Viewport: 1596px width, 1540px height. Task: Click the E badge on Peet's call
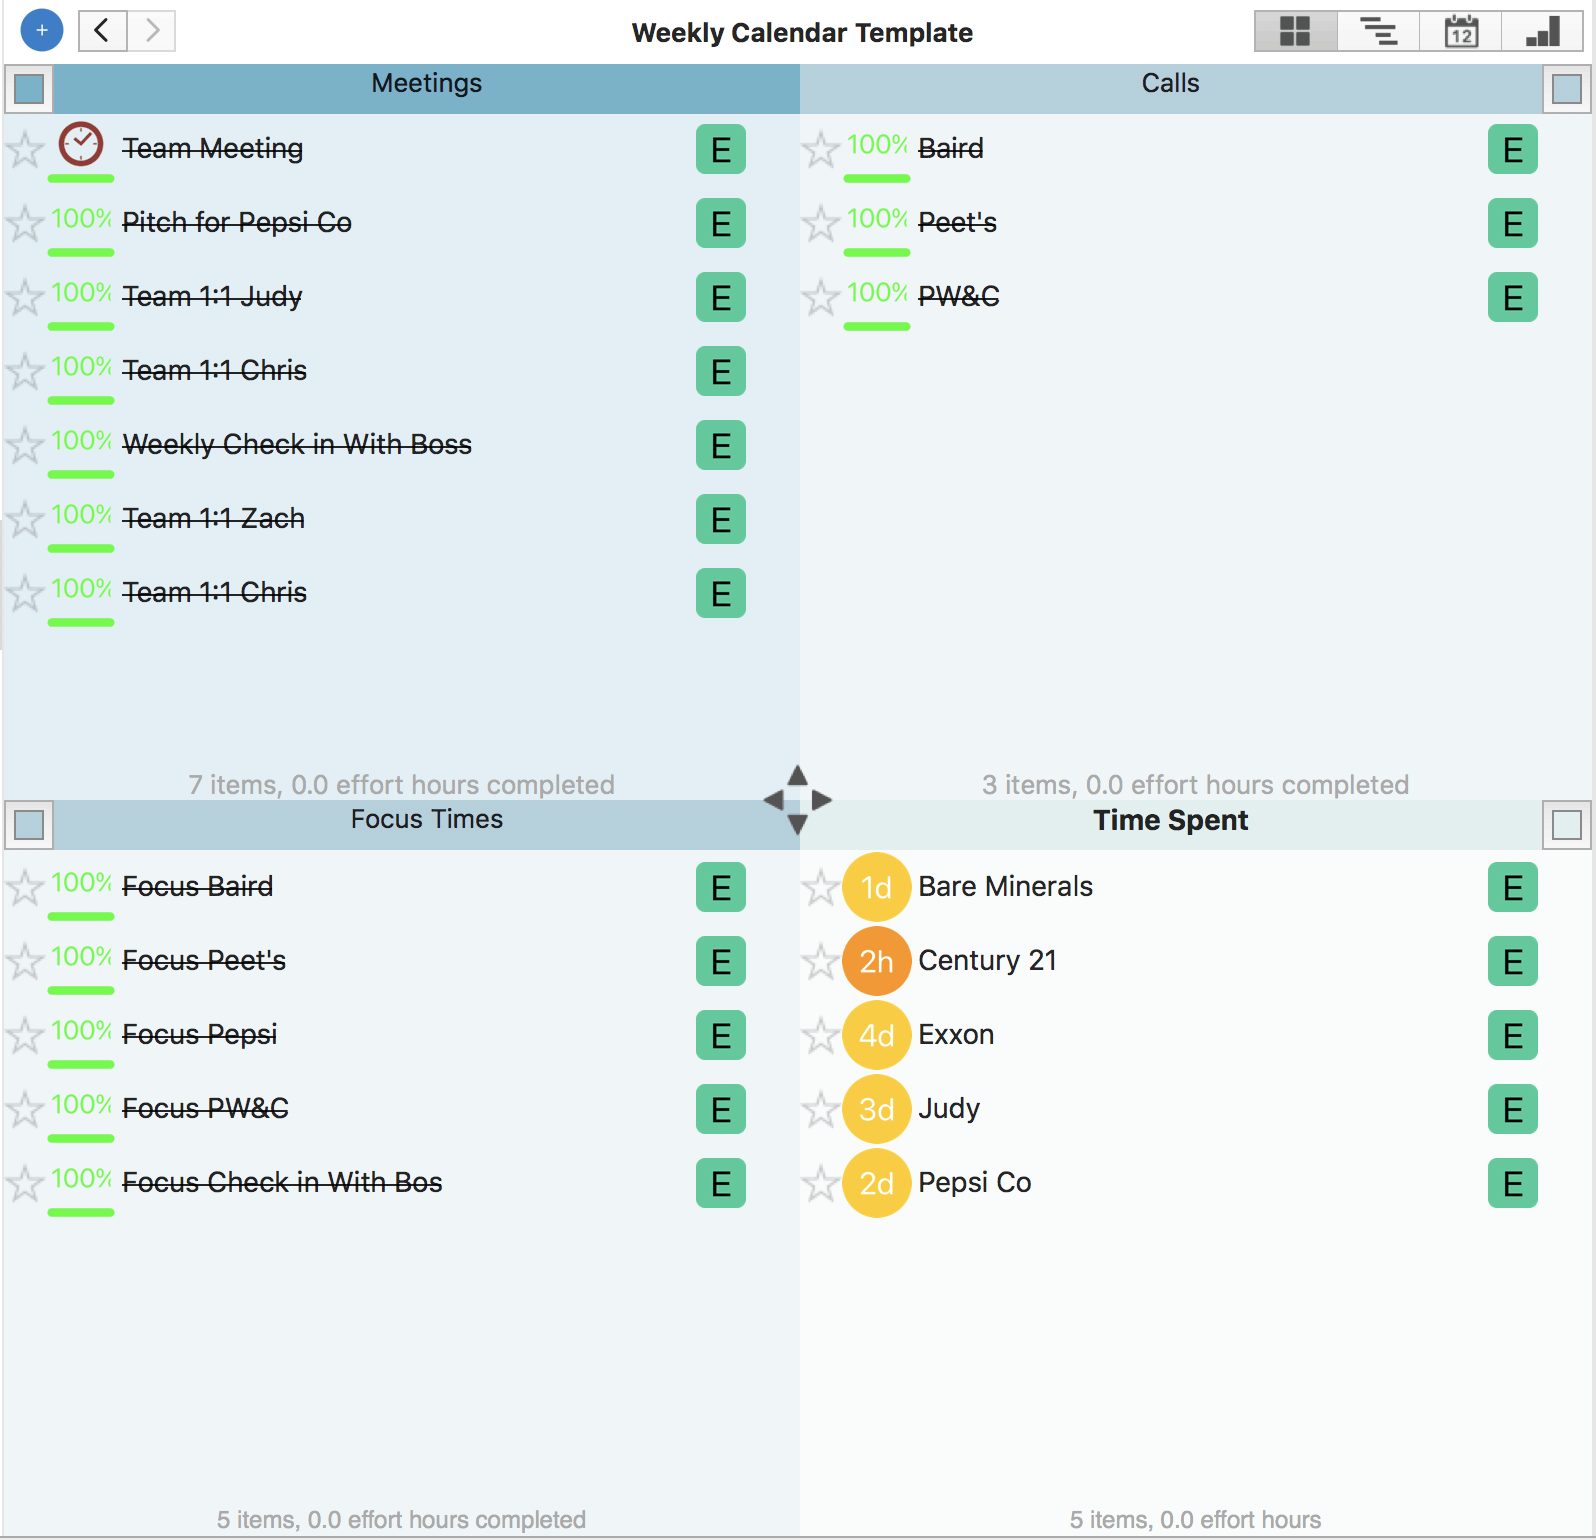(1513, 224)
